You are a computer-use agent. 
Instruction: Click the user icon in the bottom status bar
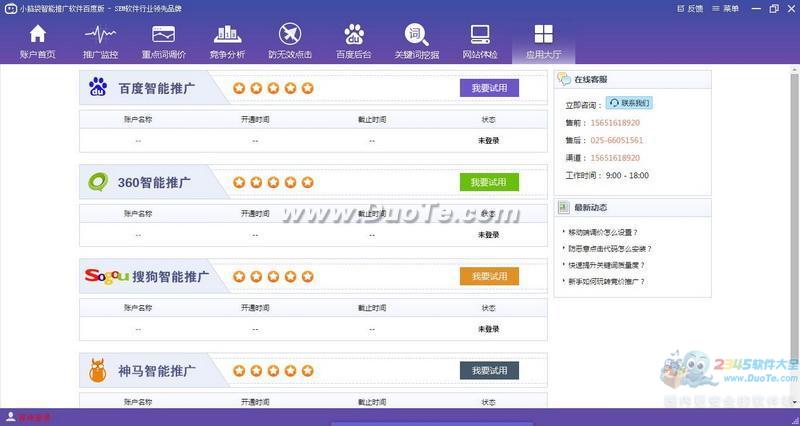[10, 417]
